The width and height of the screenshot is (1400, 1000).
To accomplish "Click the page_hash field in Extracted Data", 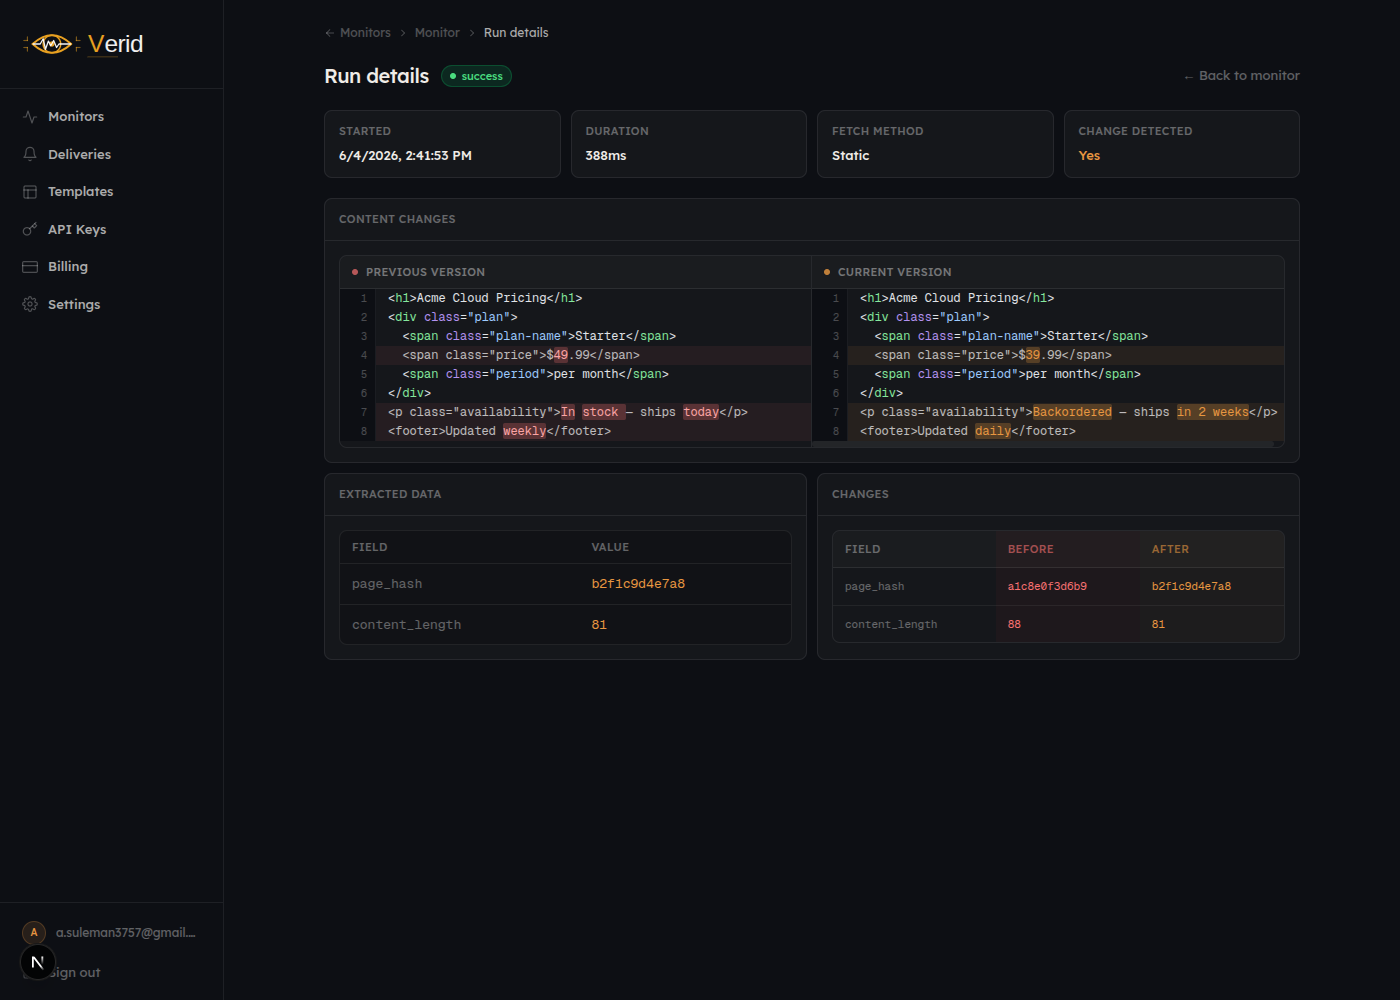I will [387, 584].
